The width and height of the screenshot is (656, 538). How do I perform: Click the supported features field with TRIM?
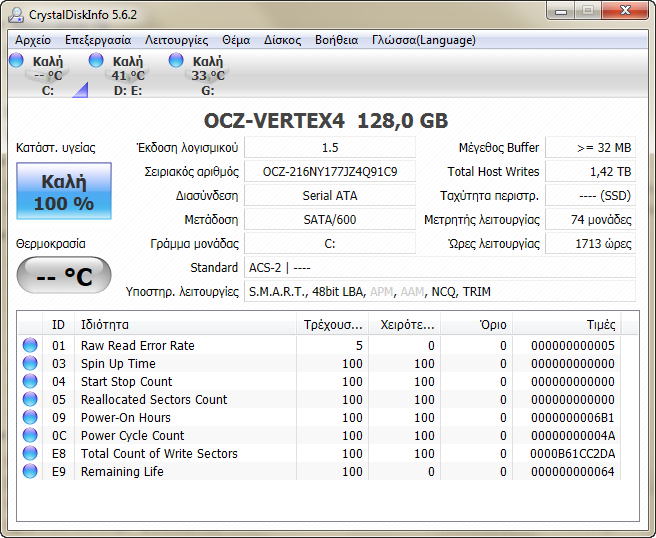[440, 292]
